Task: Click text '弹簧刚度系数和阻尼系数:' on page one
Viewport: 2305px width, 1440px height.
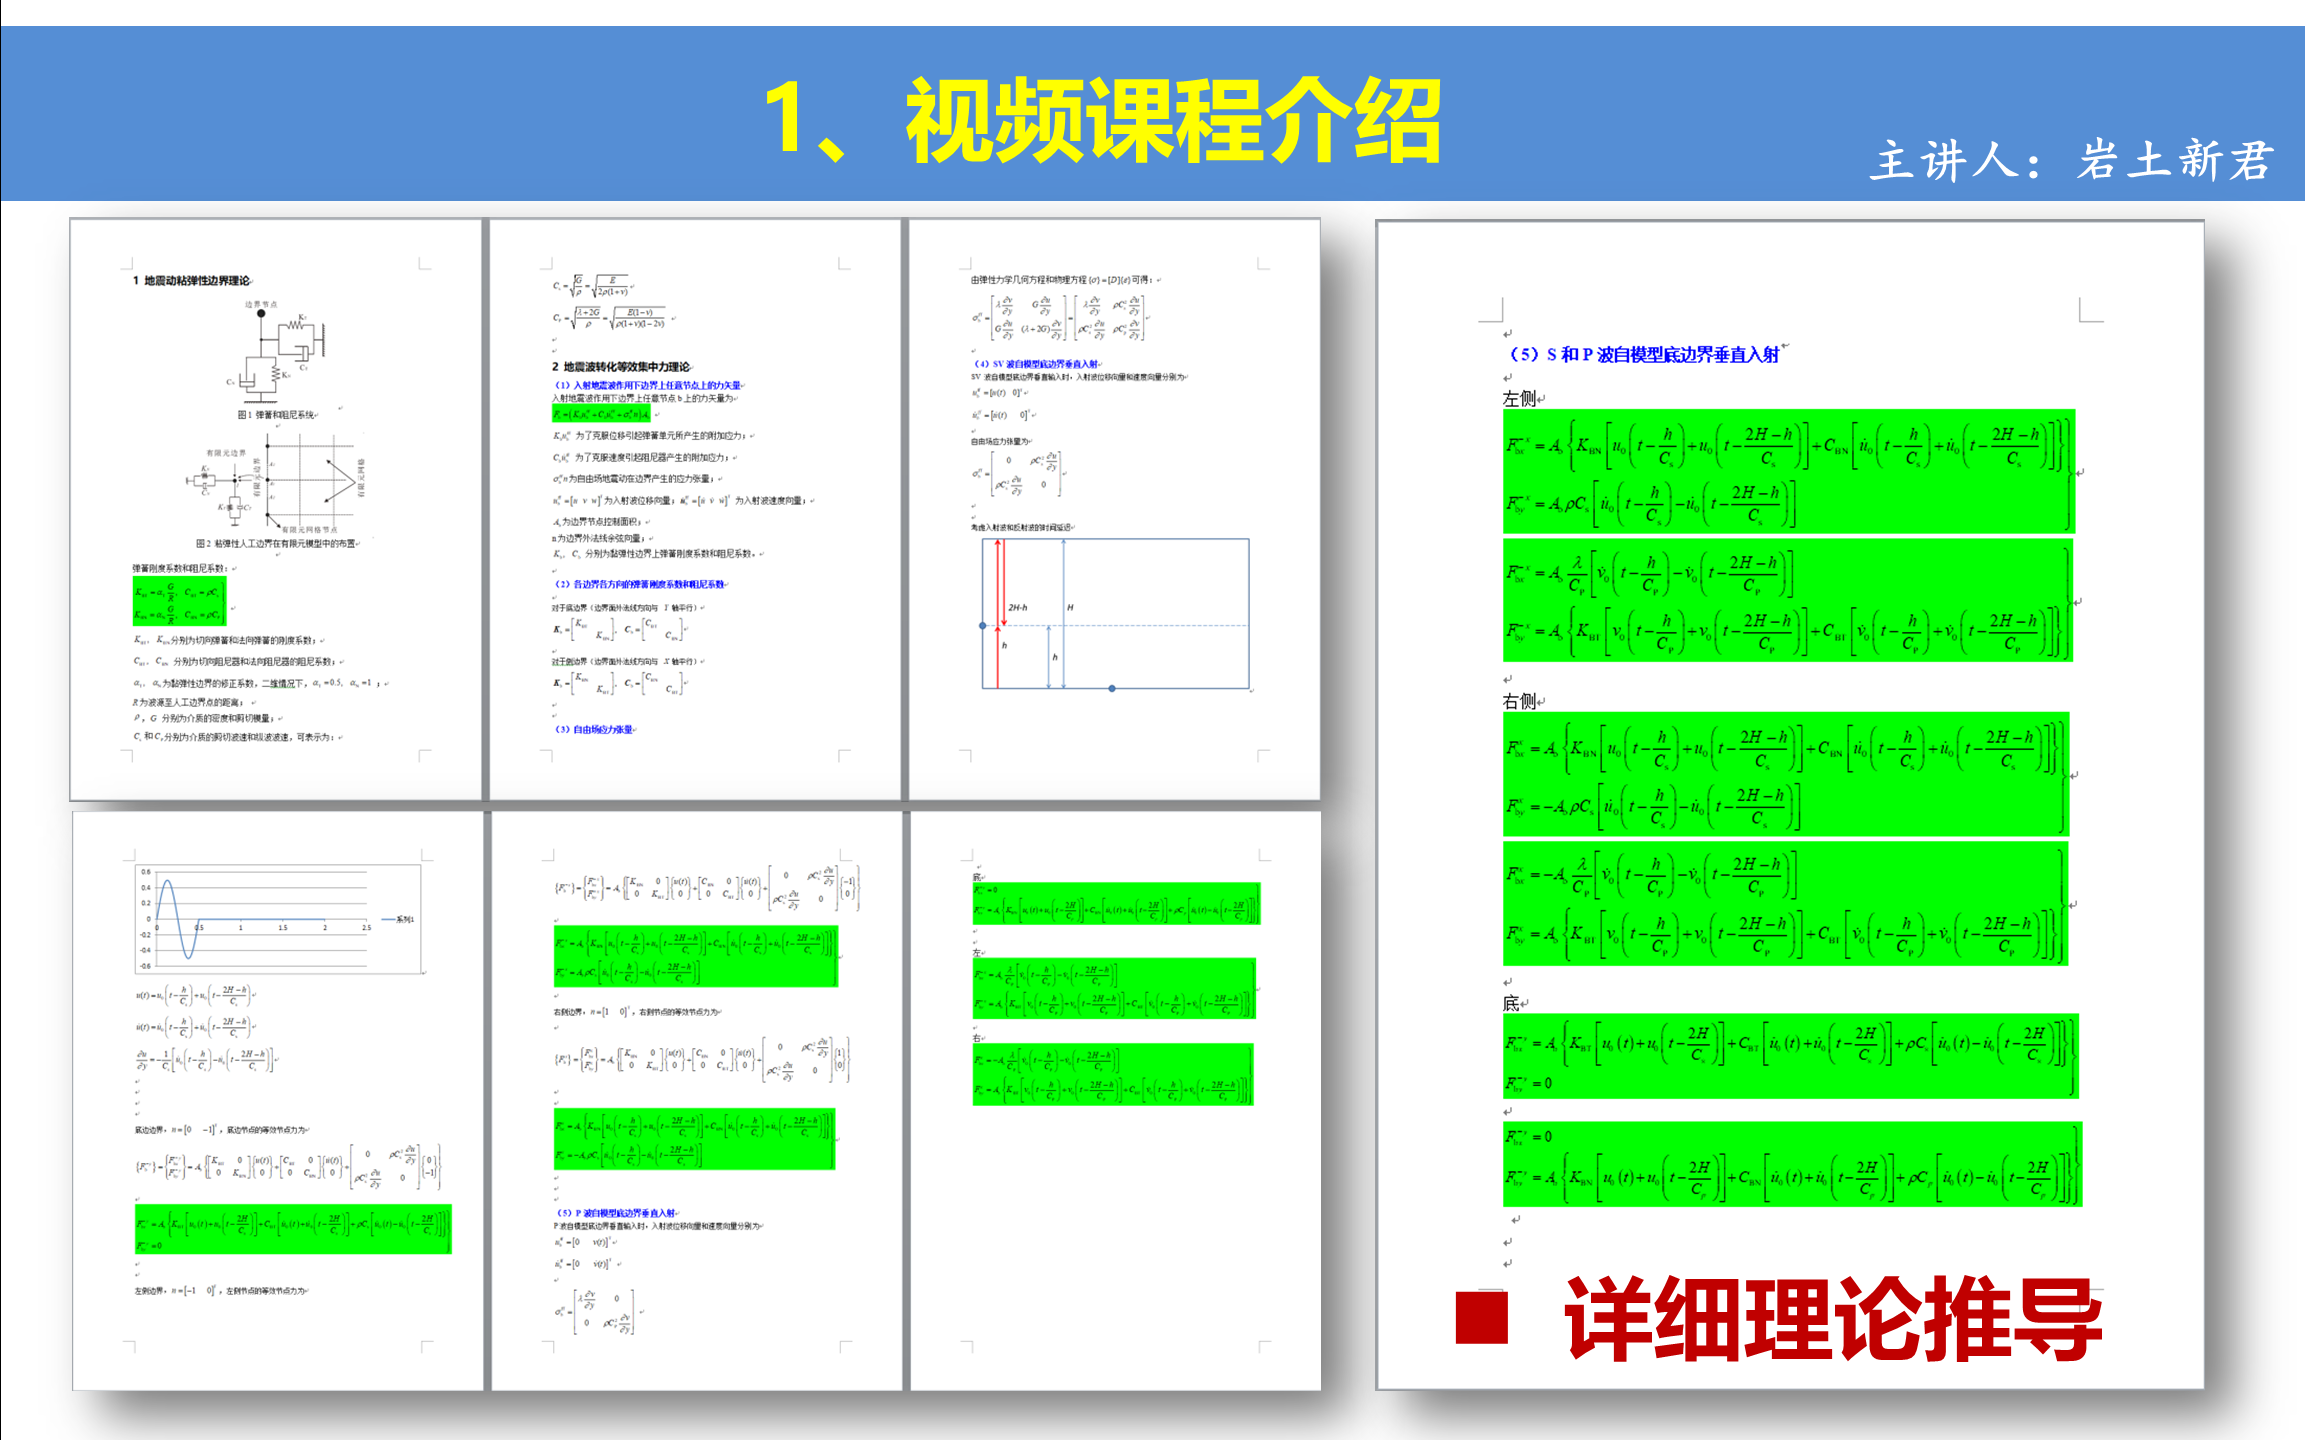Action: pyautogui.click(x=179, y=568)
